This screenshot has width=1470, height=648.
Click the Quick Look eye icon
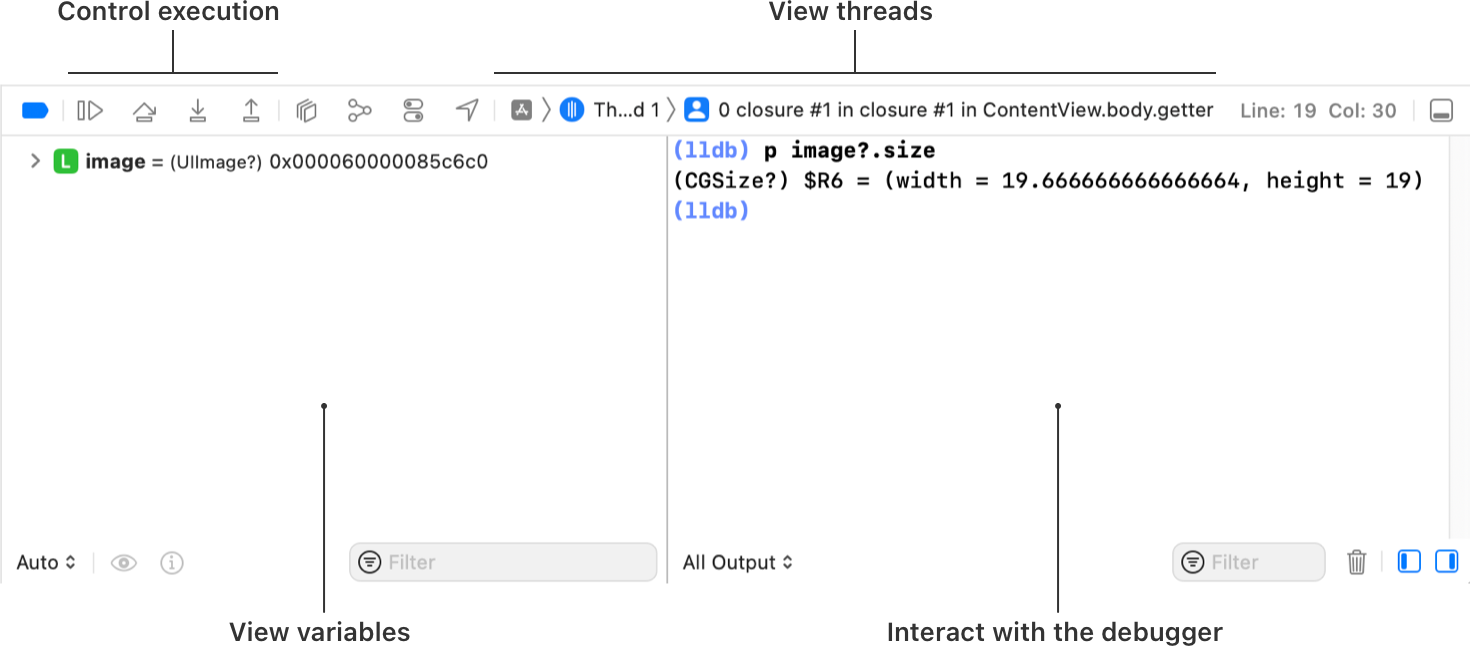(124, 562)
